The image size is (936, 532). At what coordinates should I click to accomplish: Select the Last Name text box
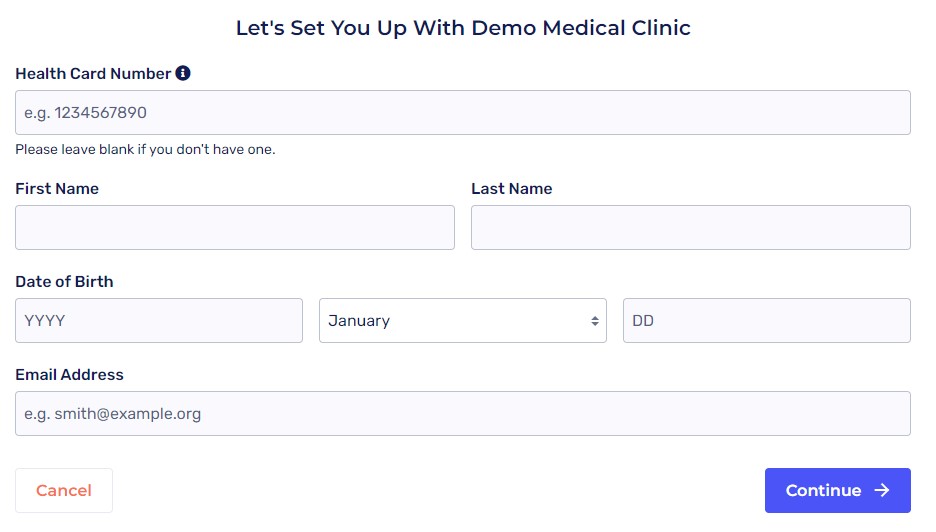[x=690, y=227]
